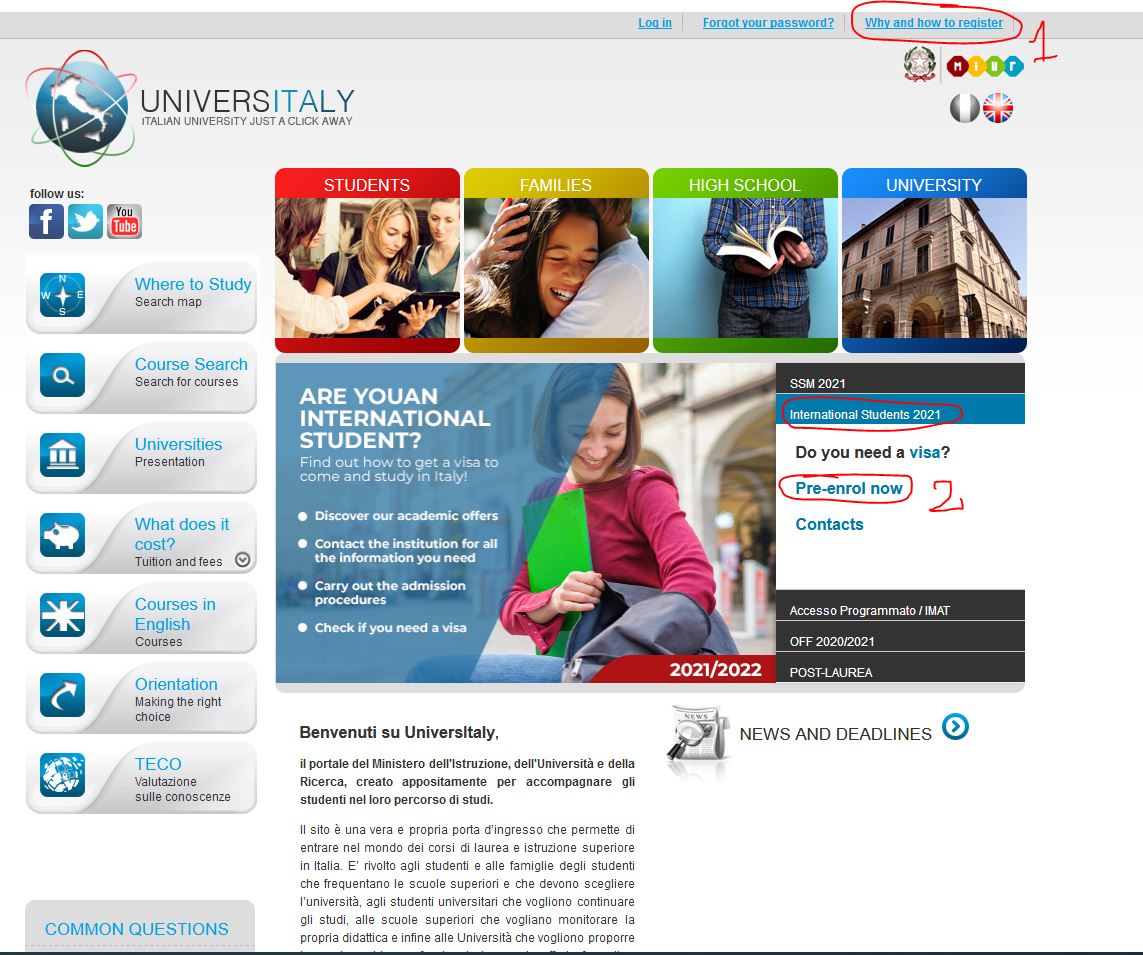Open the YouTube channel icon
Image resolution: width=1143 pixels, height=955 pixels.
click(x=125, y=221)
